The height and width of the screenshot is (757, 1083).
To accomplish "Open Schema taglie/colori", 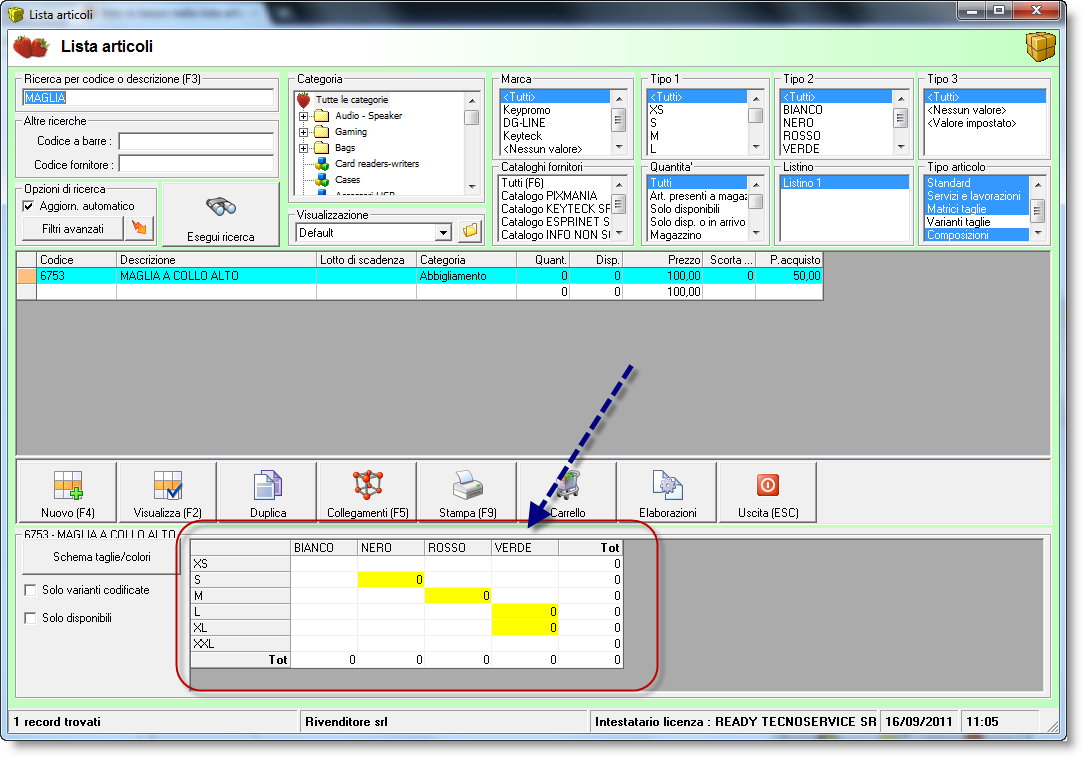I will (x=102, y=557).
